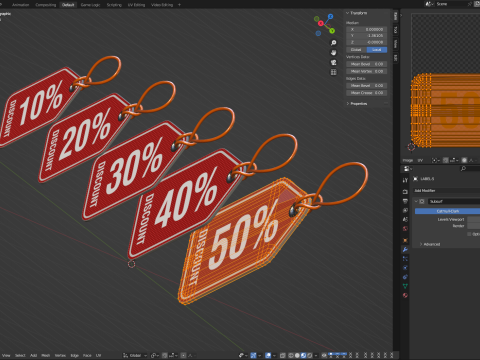
Task: Click the pan view hand icon
Action: [333, 53]
